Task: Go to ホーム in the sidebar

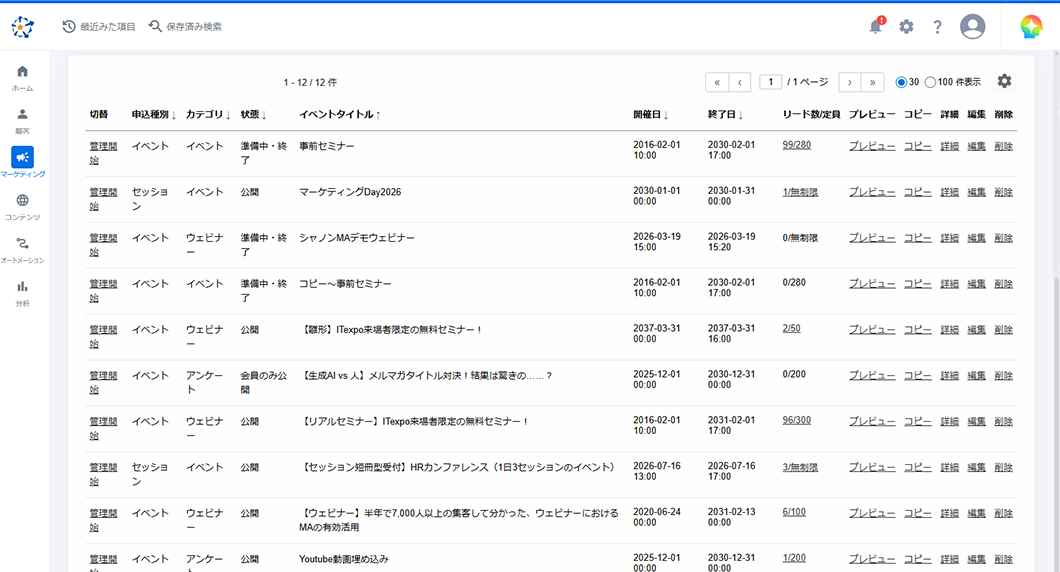Action: coord(22,78)
